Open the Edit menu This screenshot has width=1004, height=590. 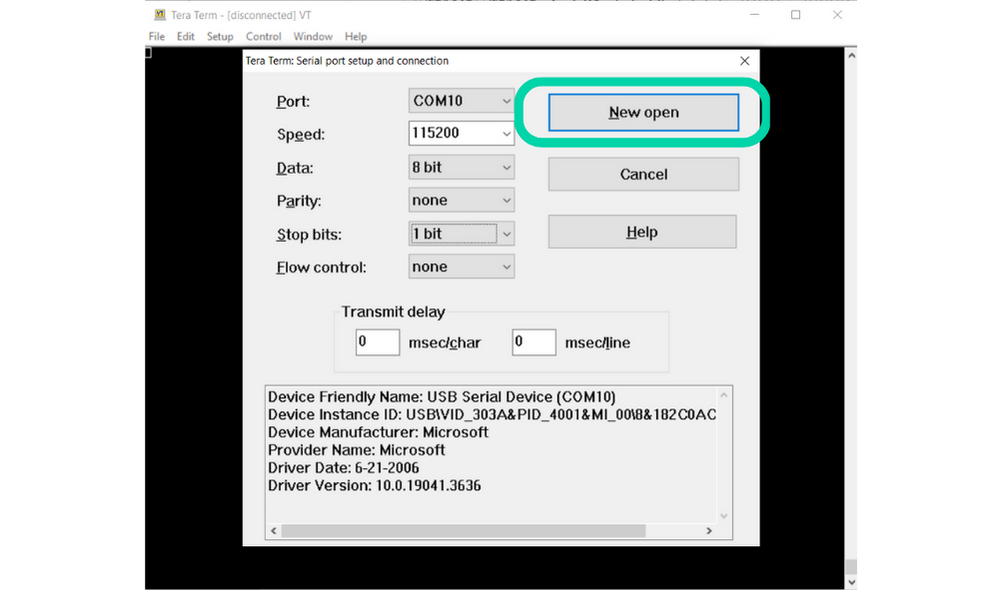pyautogui.click(x=186, y=37)
